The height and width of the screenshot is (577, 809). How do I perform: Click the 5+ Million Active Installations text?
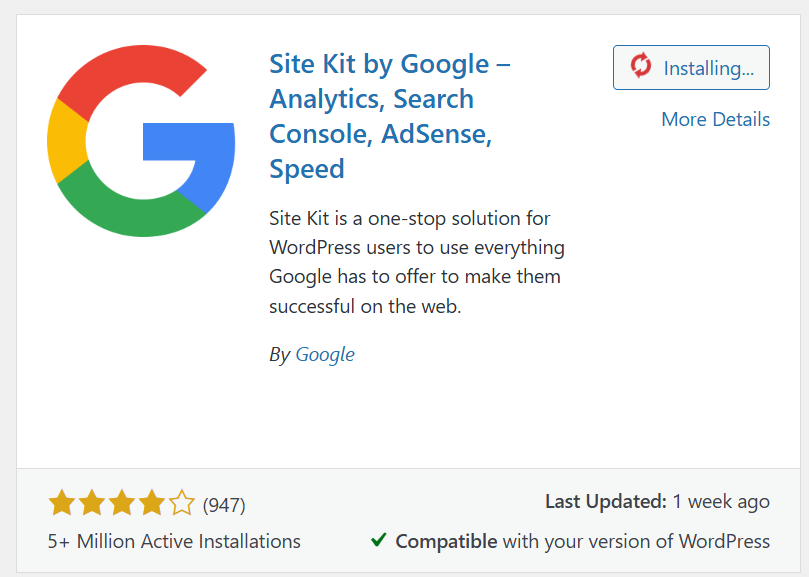click(174, 541)
